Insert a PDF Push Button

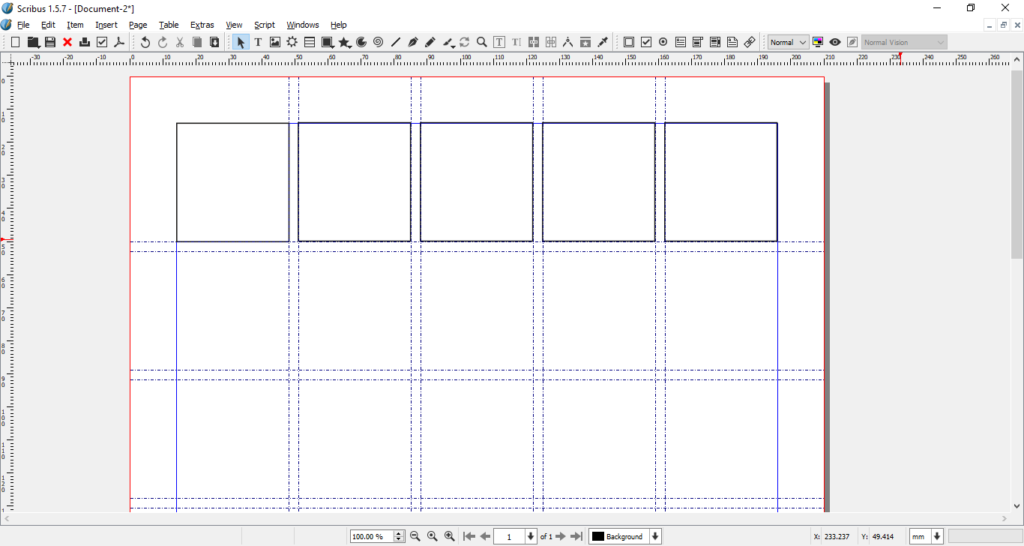coord(629,42)
